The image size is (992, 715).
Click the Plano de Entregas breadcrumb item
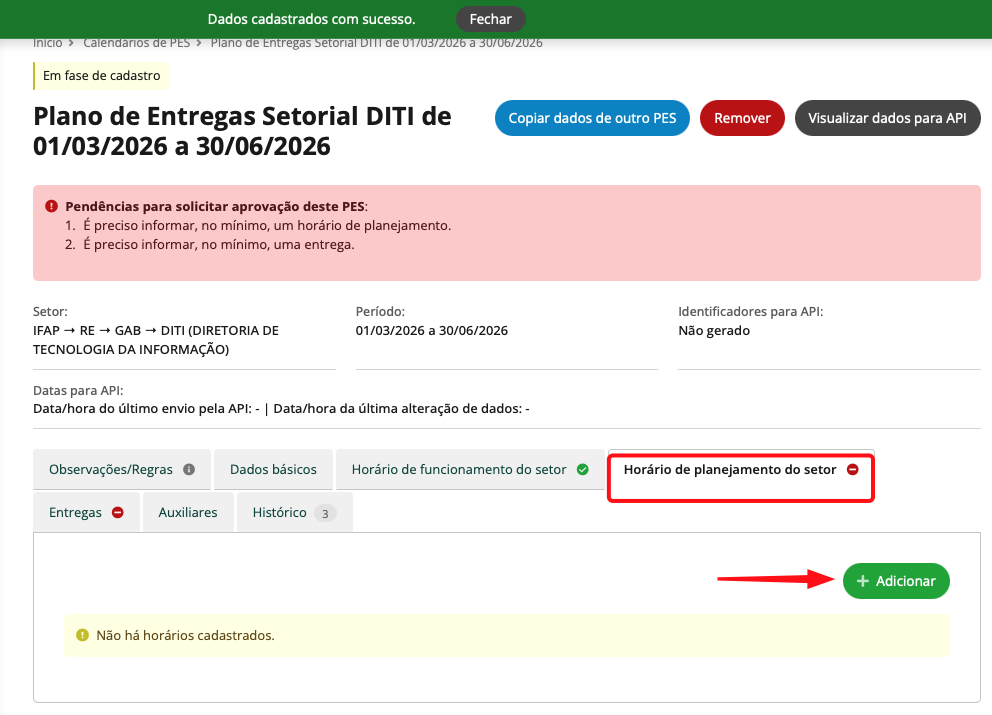[x=376, y=43]
